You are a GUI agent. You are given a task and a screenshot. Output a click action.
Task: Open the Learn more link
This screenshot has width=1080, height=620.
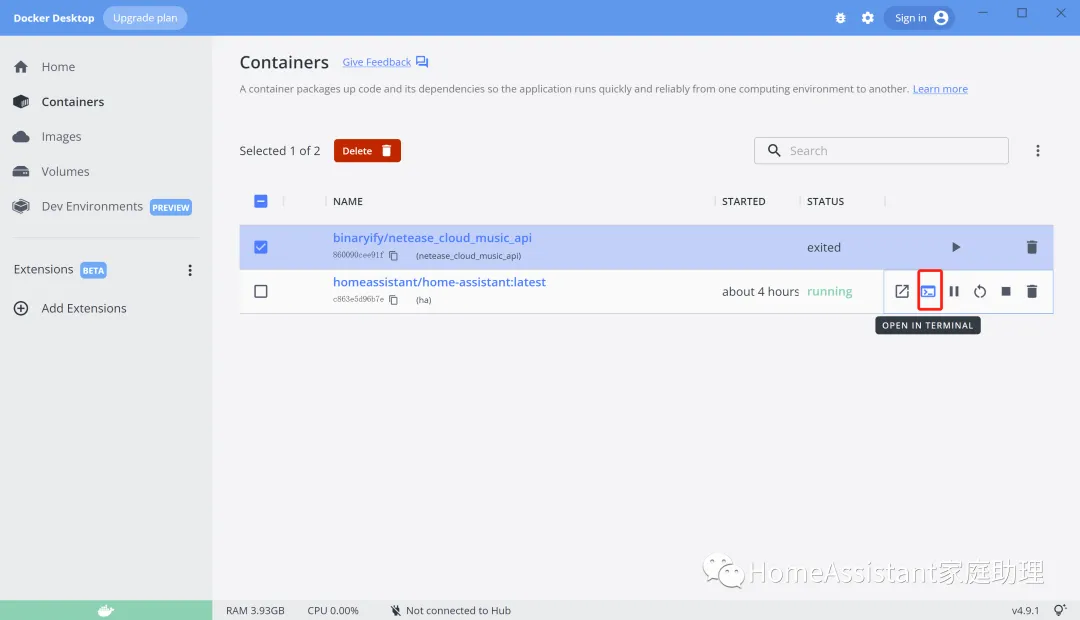pyautogui.click(x=940, y=89)
